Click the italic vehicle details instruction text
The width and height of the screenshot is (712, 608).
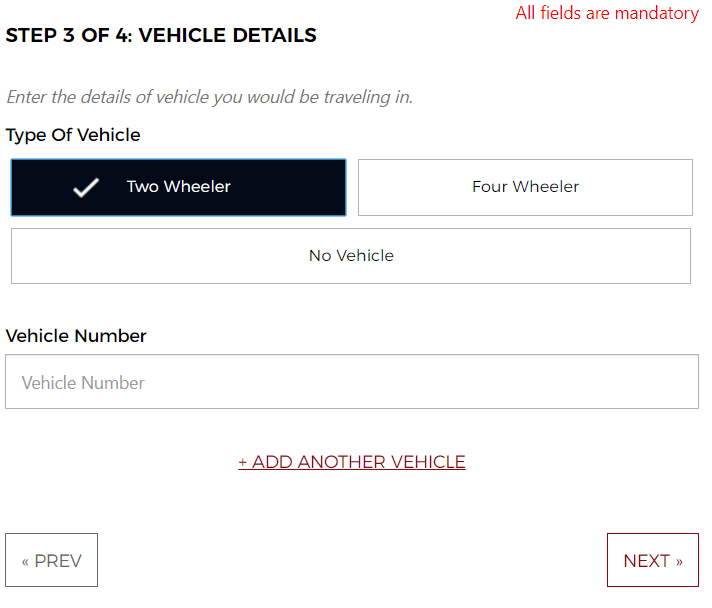209,97
